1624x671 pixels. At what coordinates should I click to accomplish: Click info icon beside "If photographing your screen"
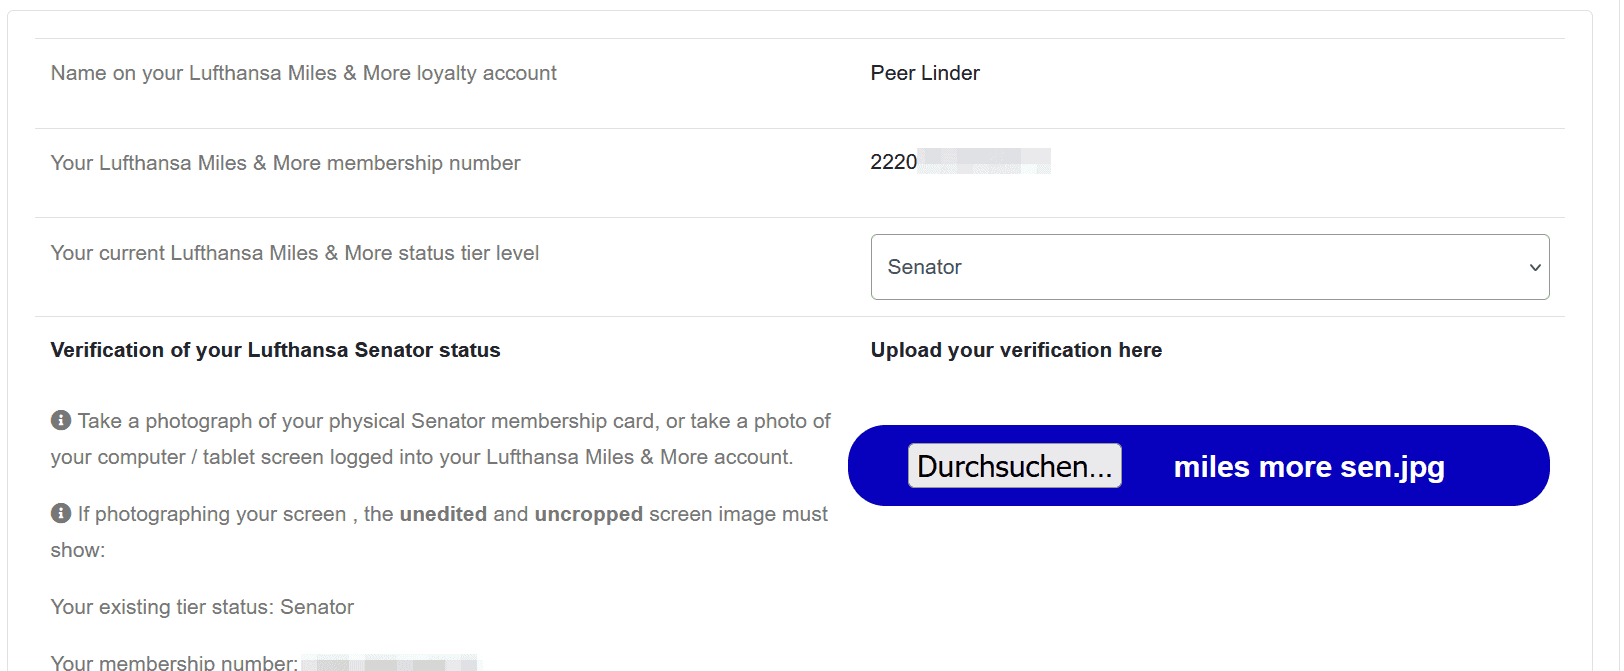[61, 513]
